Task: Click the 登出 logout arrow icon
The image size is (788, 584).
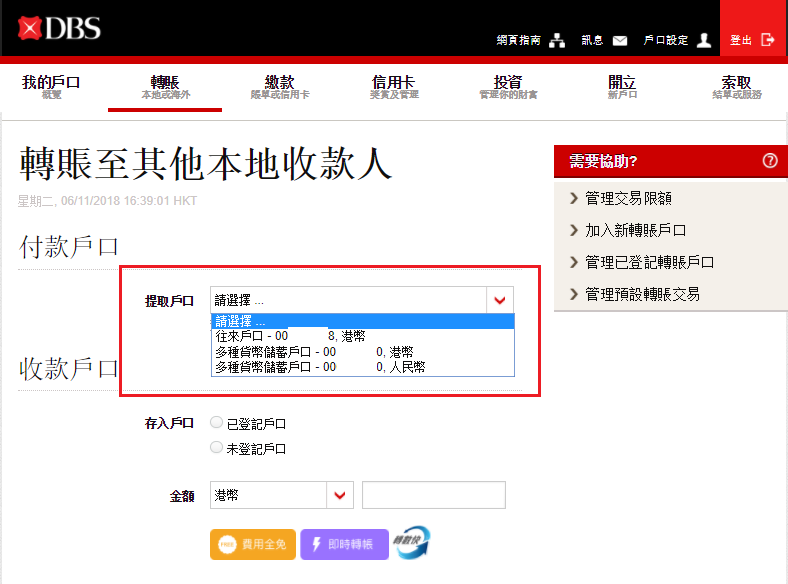Action: pyautogui.click(x=767, y=41)
